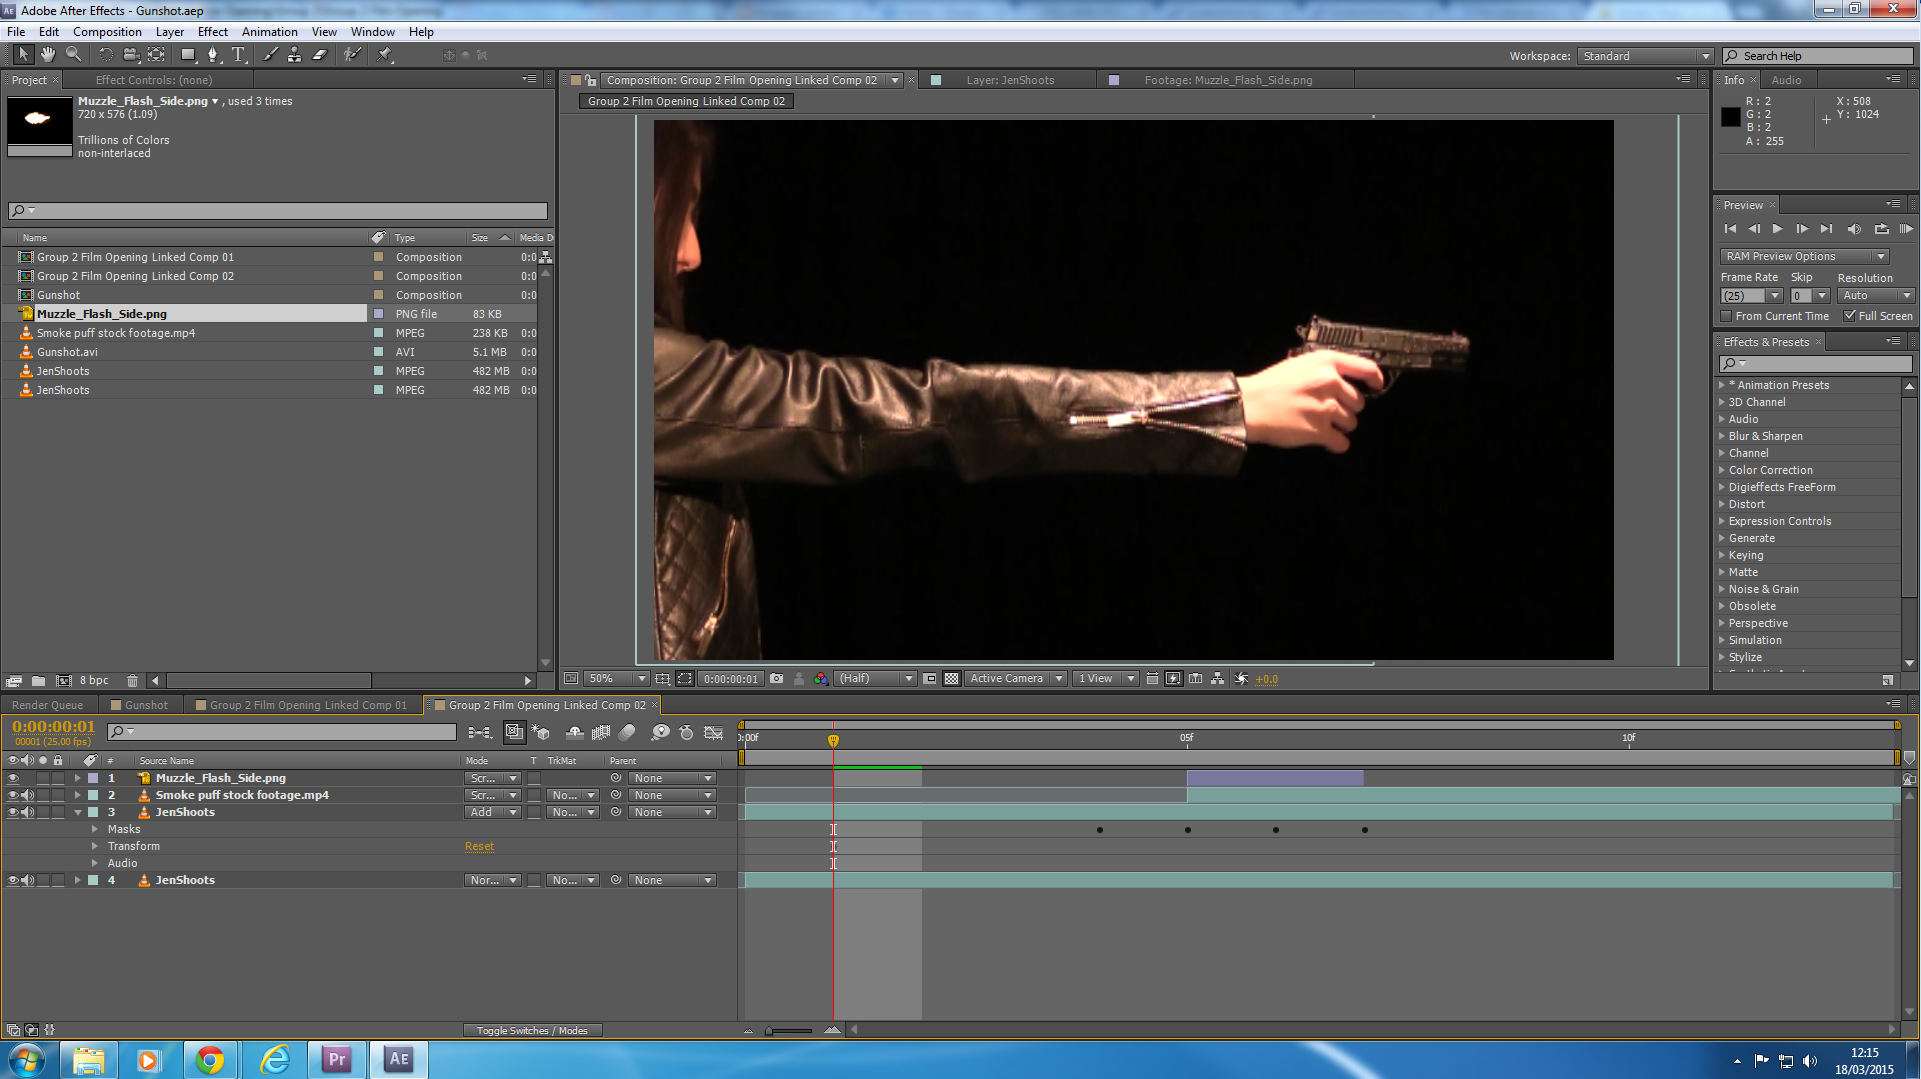Click the current time indicator marker

point(833,740)
